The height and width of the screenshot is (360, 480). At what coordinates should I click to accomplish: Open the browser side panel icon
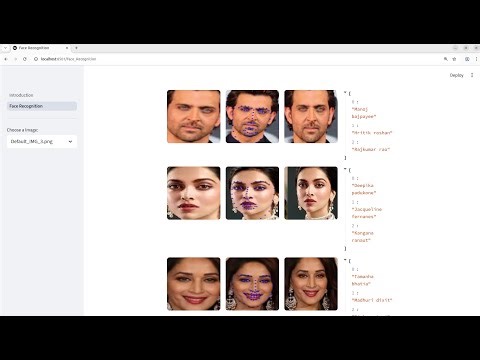(x=467, y=59)
